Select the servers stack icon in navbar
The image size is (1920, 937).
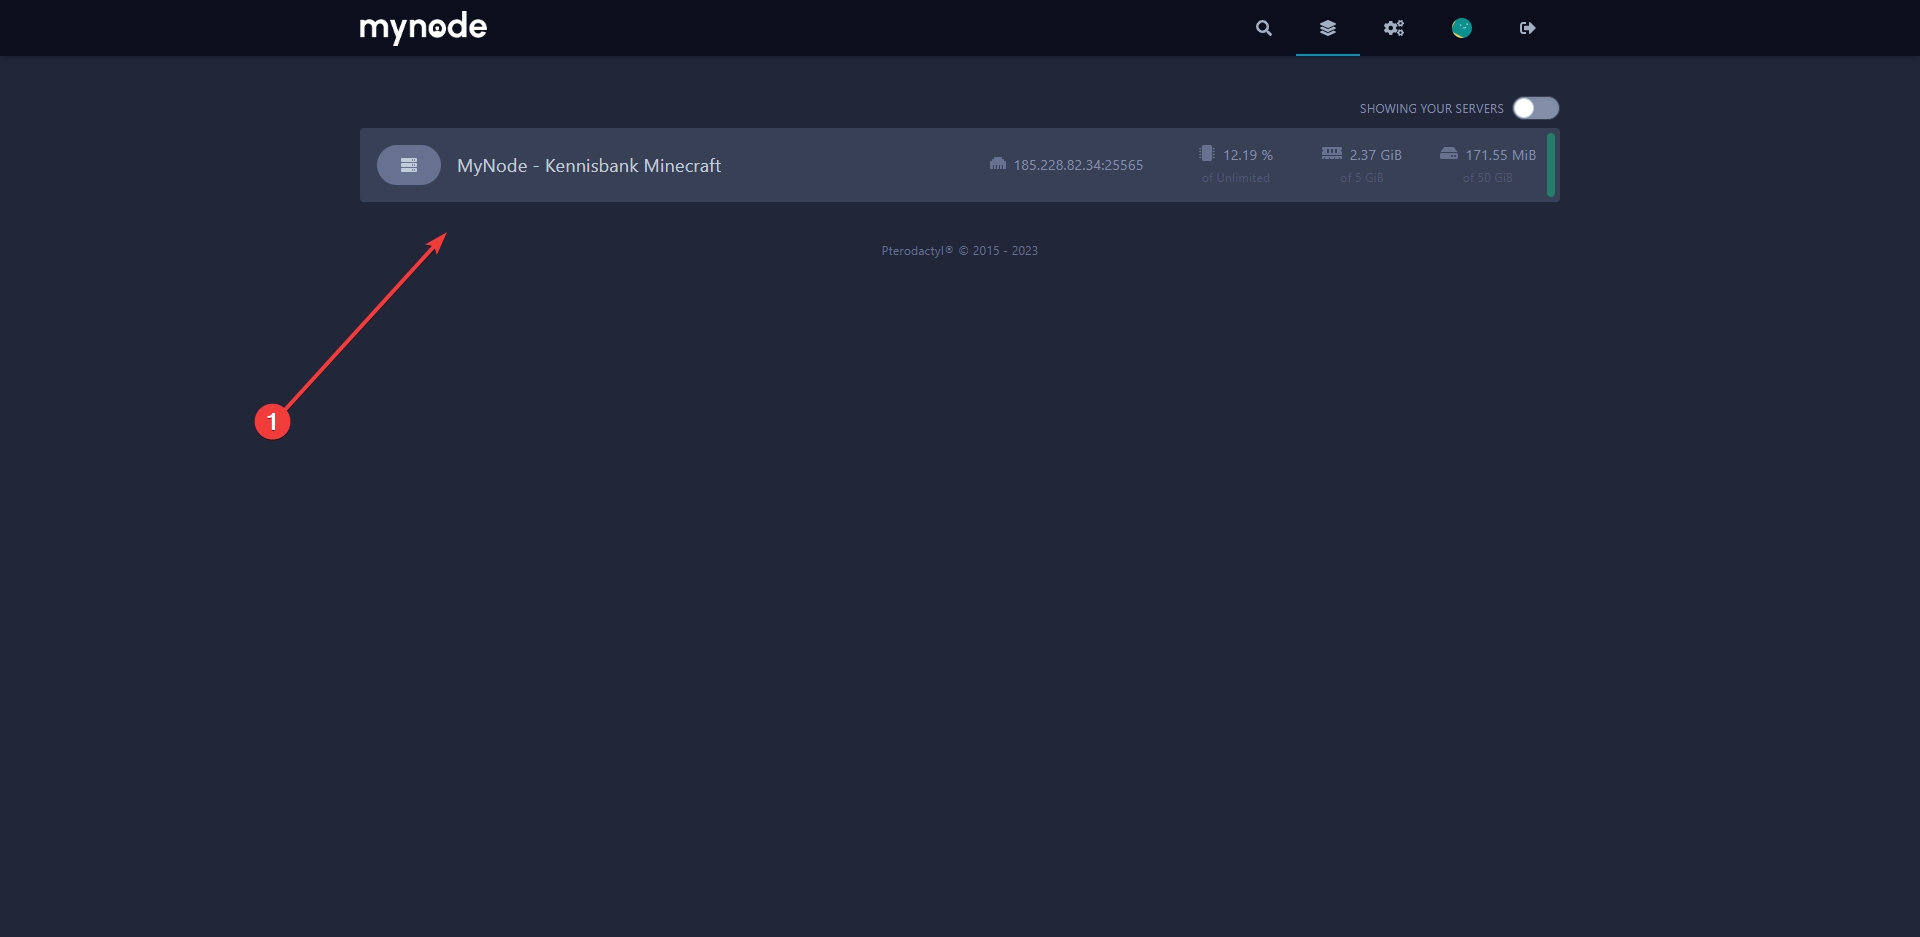(x=1327, y=28)
